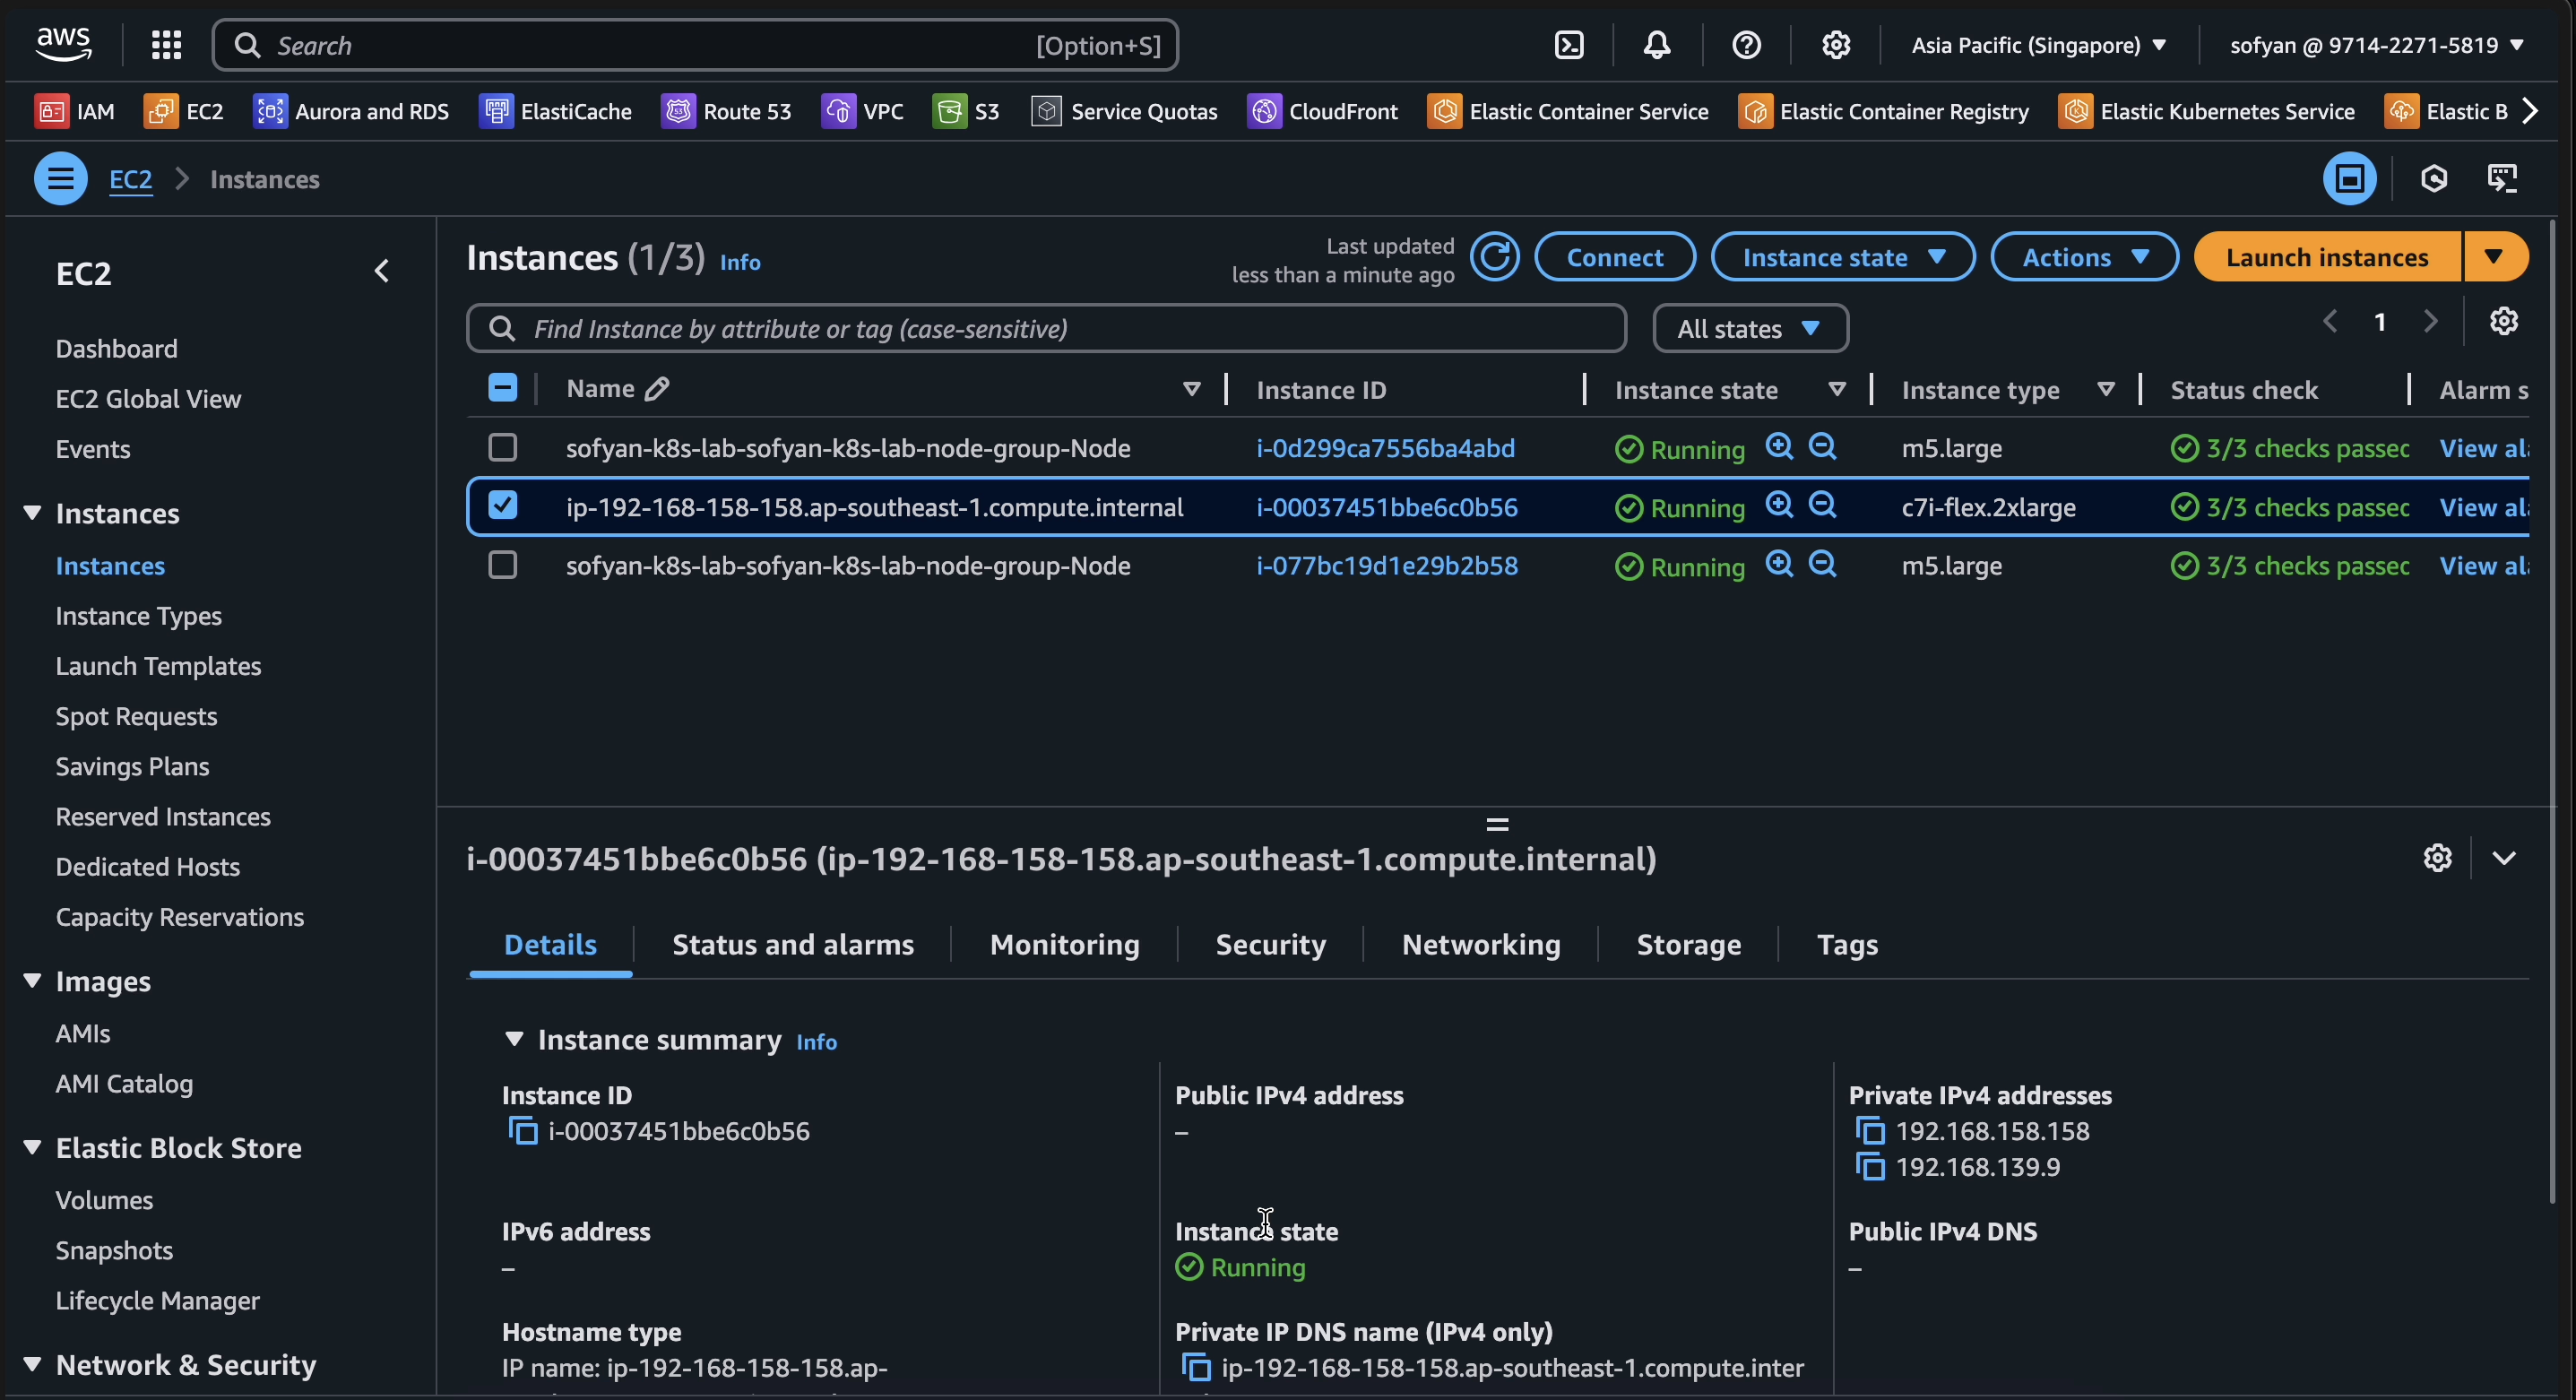Collapse the instance details panel chevron
Viewport: 2576px width, 1400px height.
click(x=2503, y=858)
